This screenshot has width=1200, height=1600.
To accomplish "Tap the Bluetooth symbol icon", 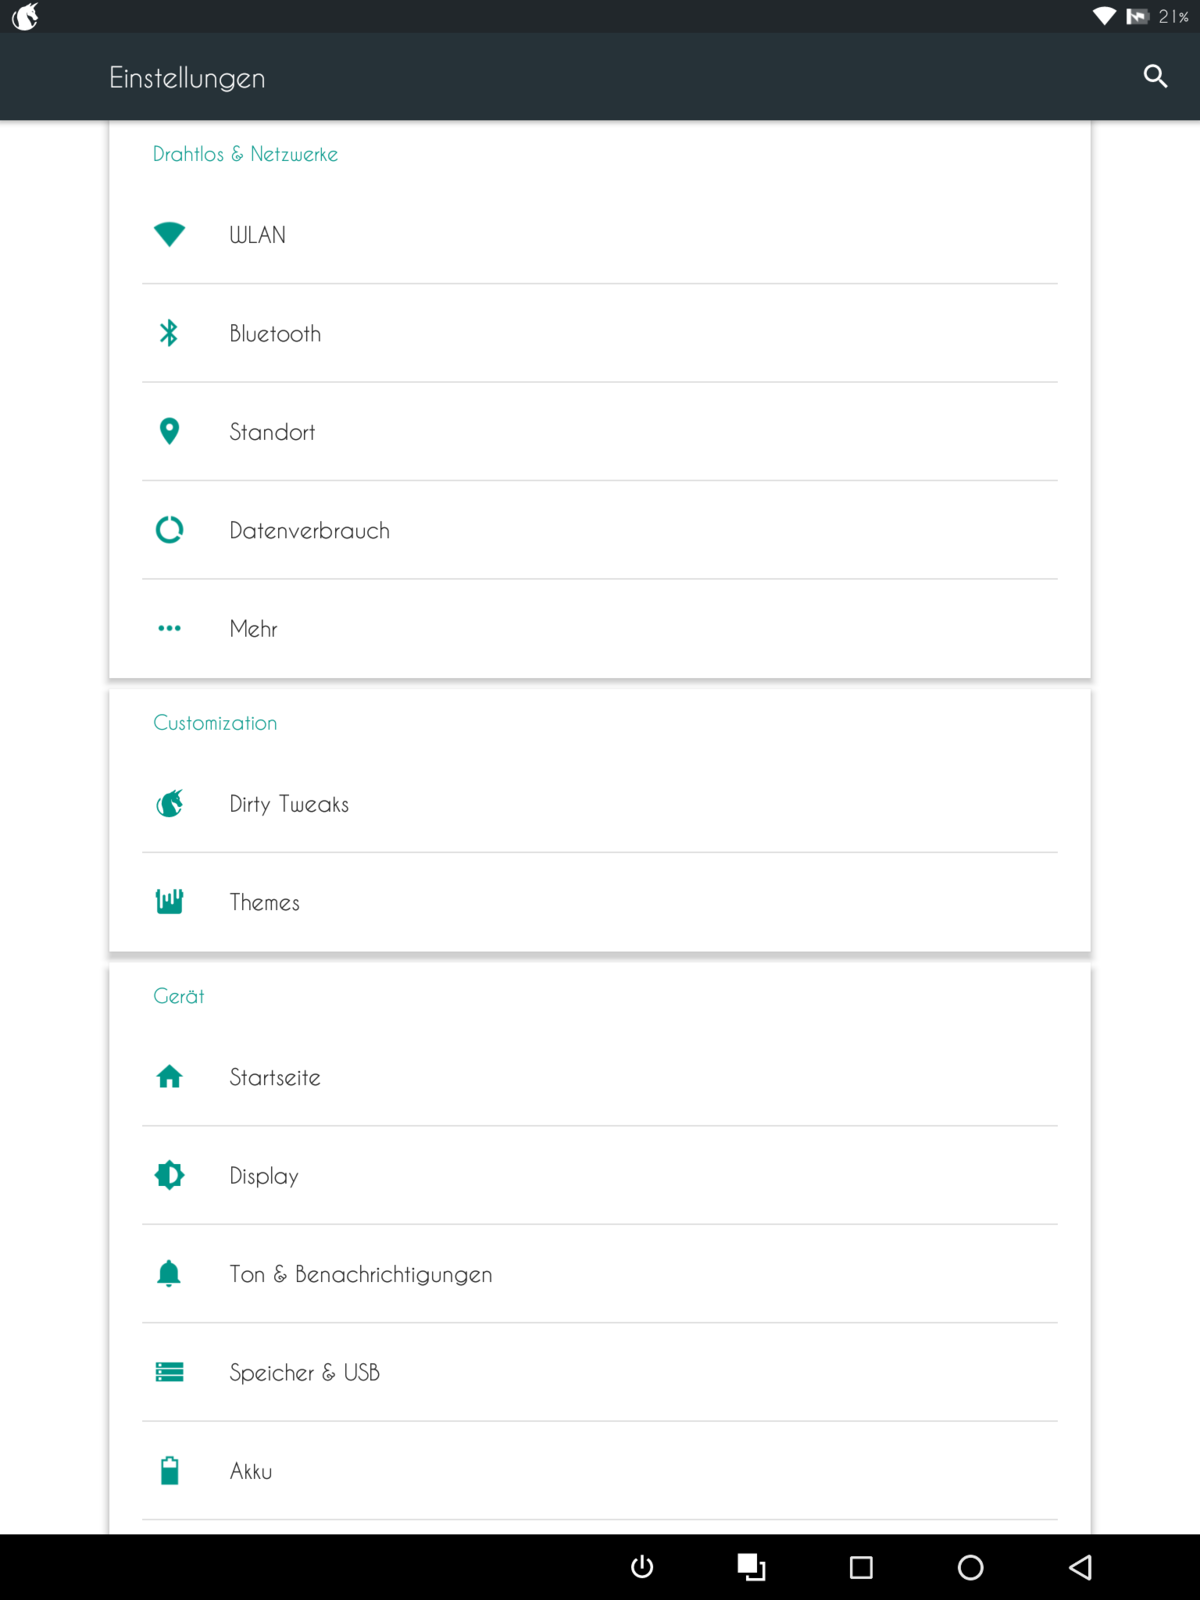I will click(x=169, y=333).
